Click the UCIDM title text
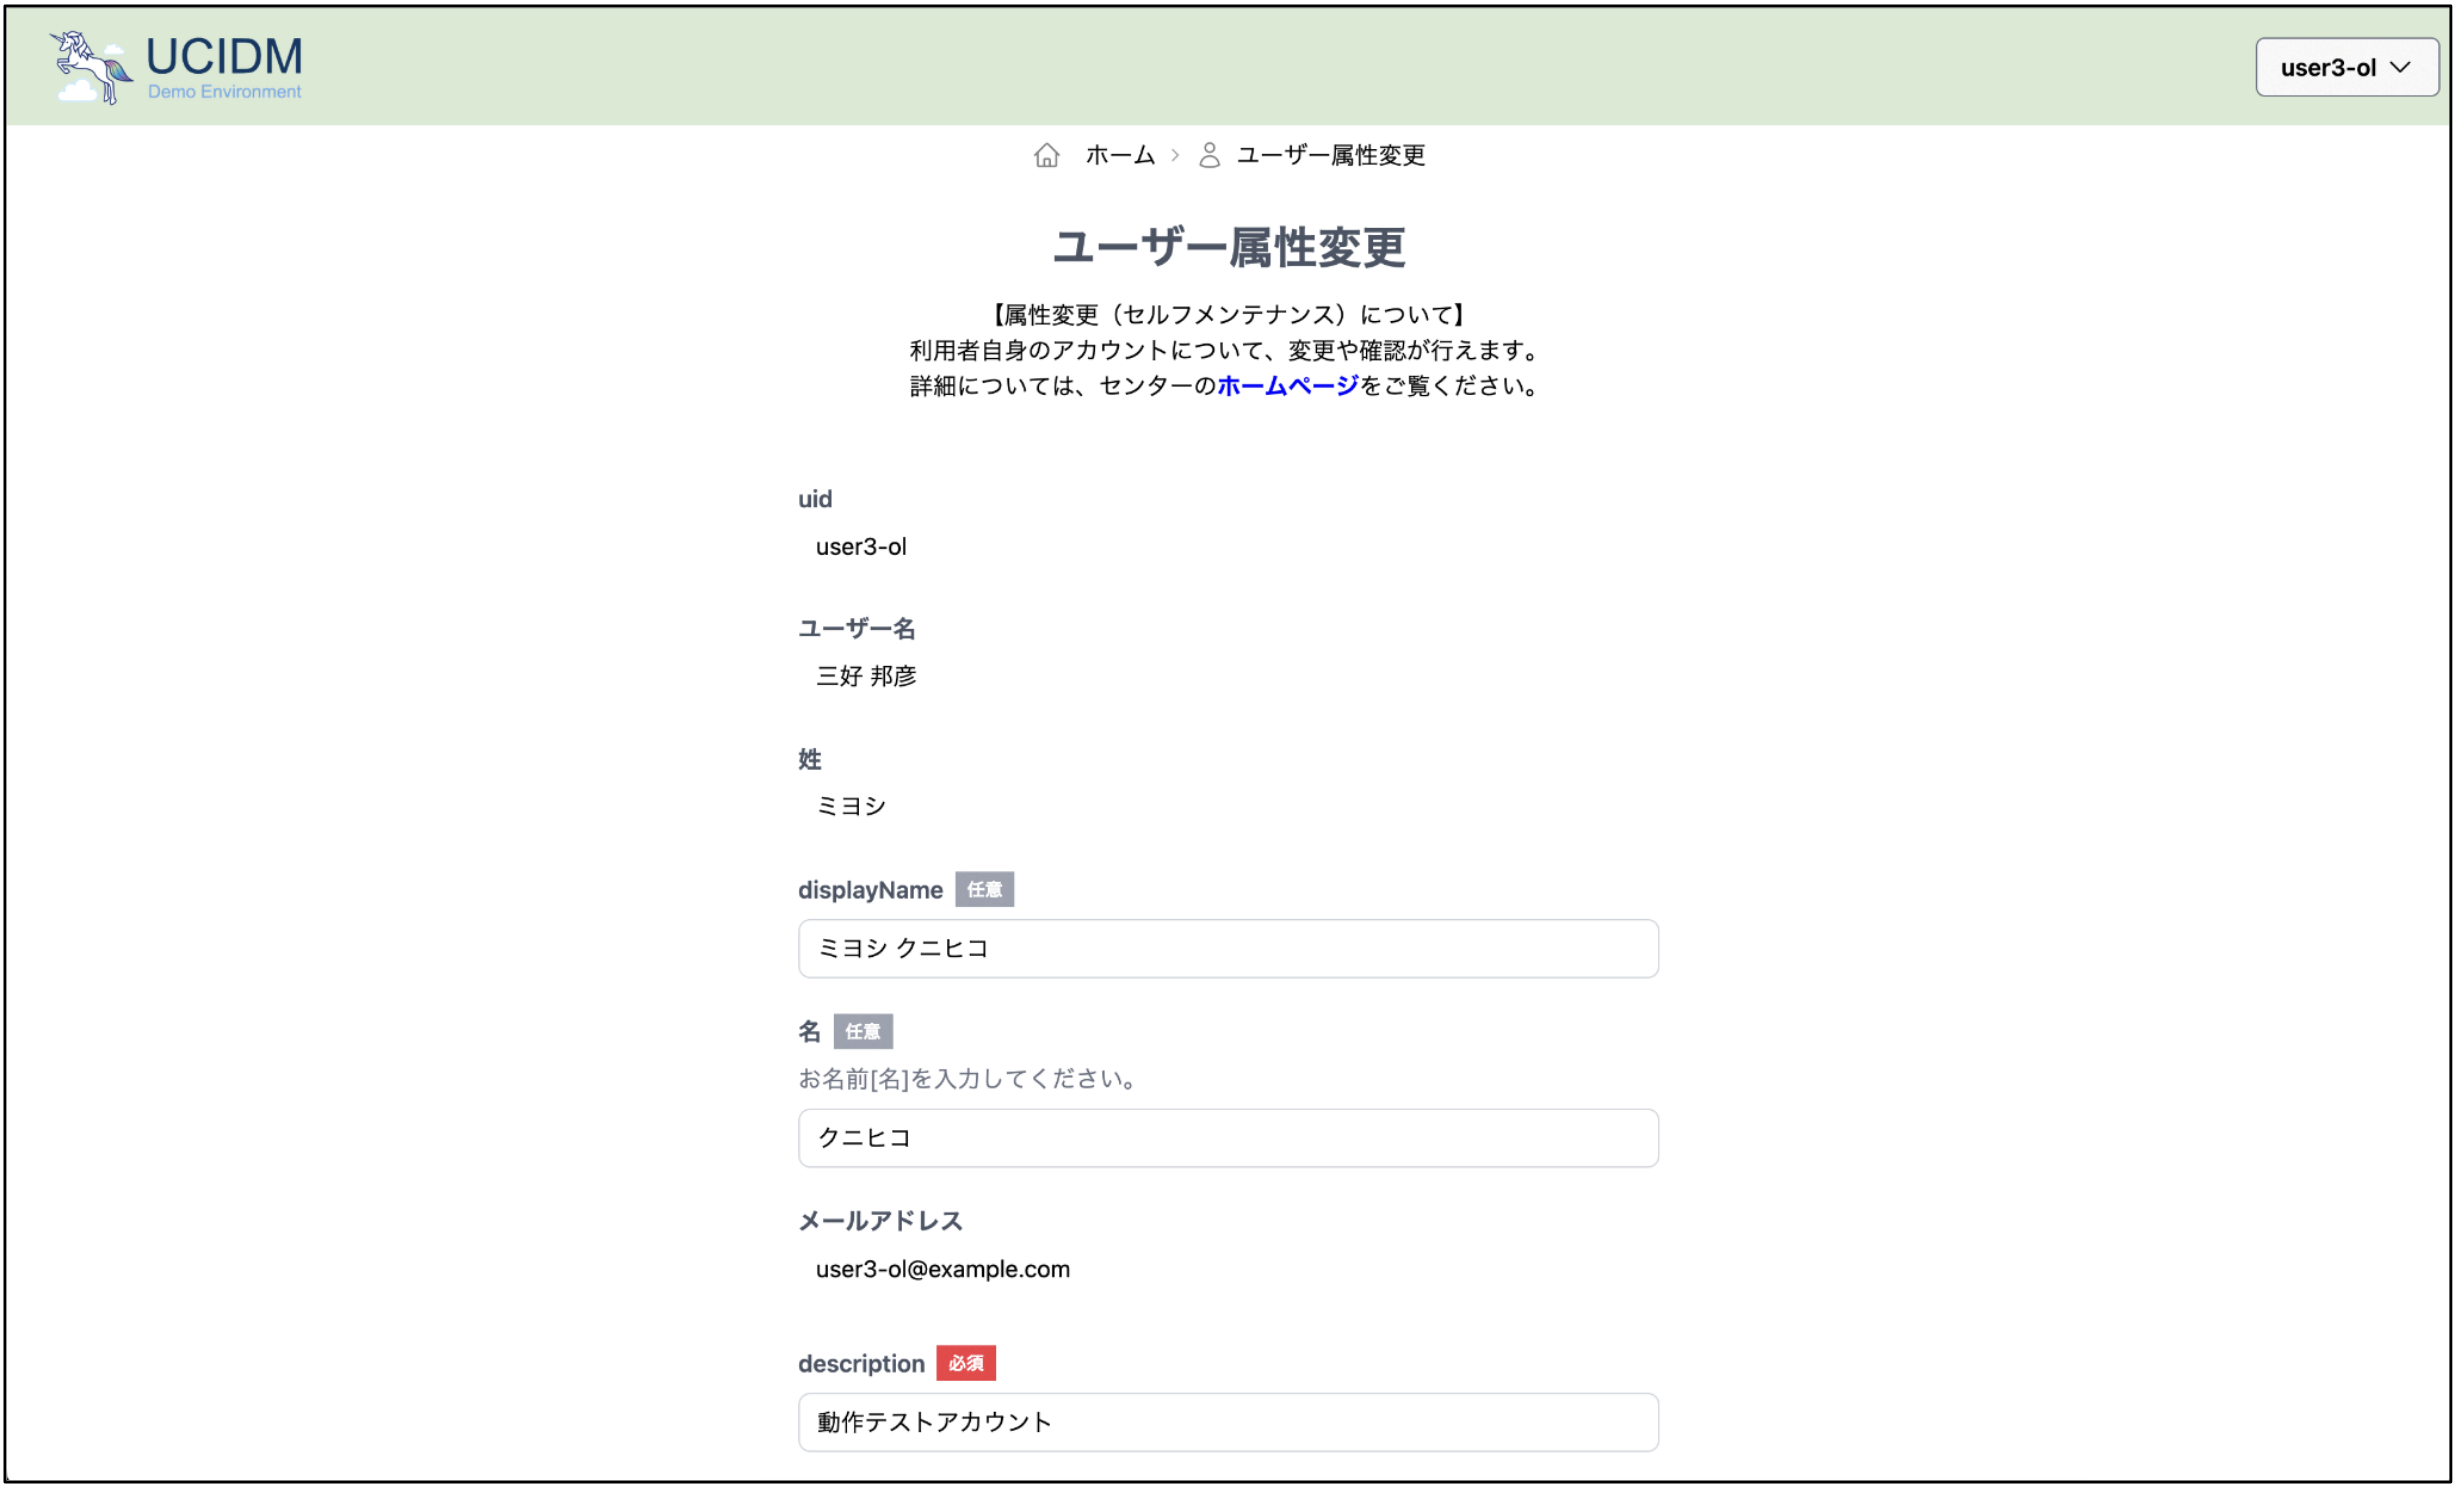The height and width of the screenshot is (1486, 2456). (x=224, y=56)
